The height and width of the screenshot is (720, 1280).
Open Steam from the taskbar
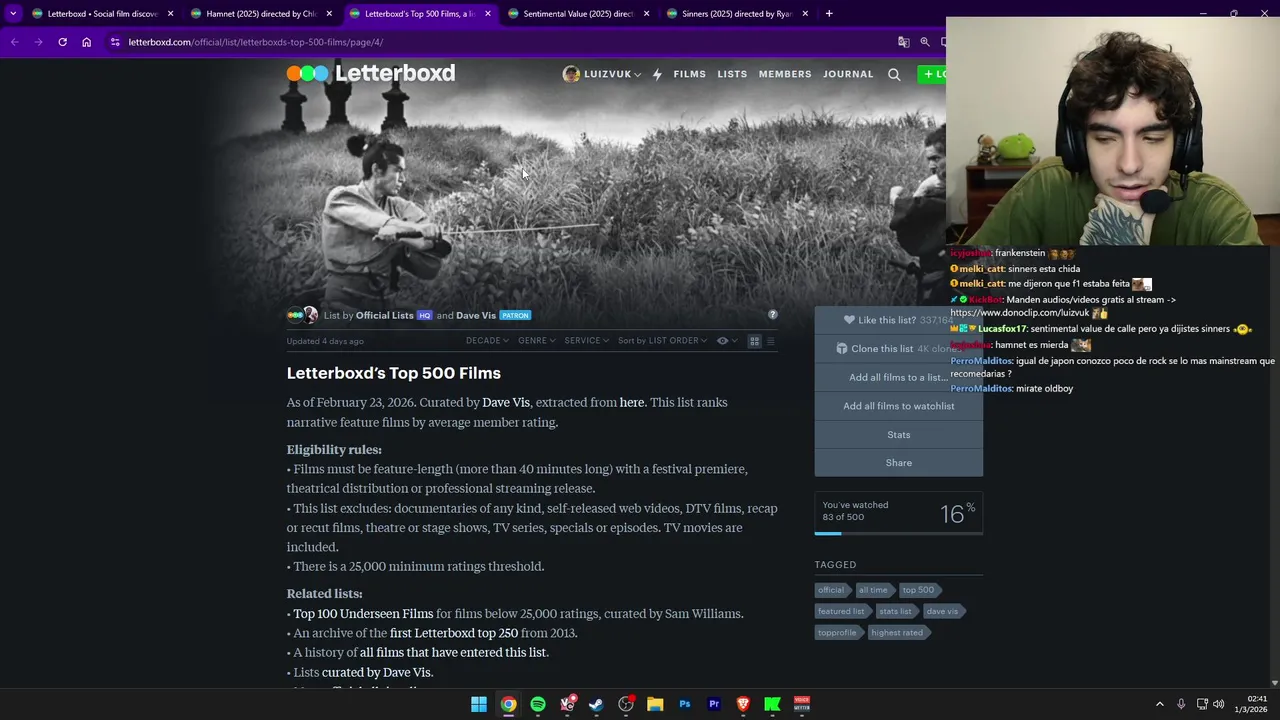click(596, 704)
